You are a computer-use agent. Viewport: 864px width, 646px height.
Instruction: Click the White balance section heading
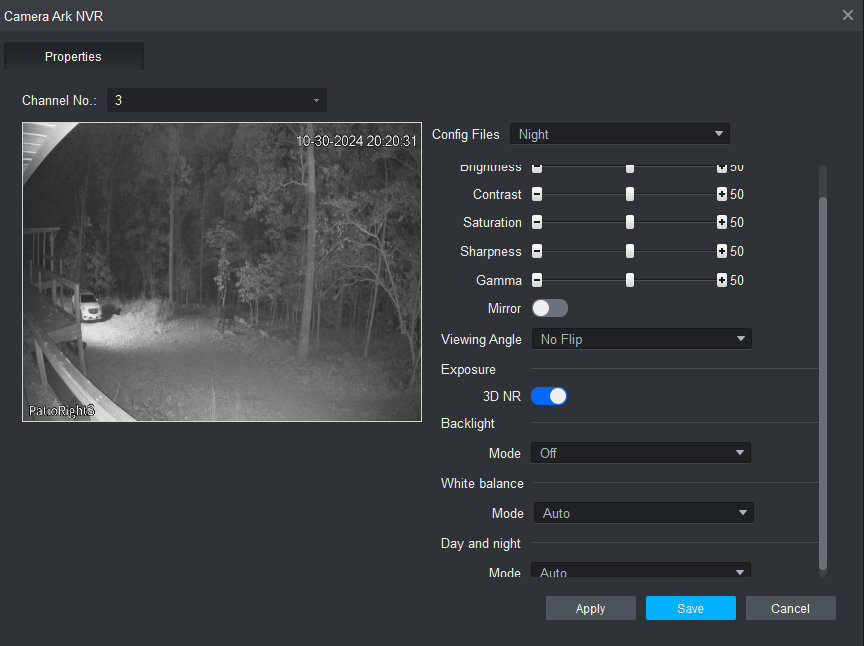pos(482,483)
